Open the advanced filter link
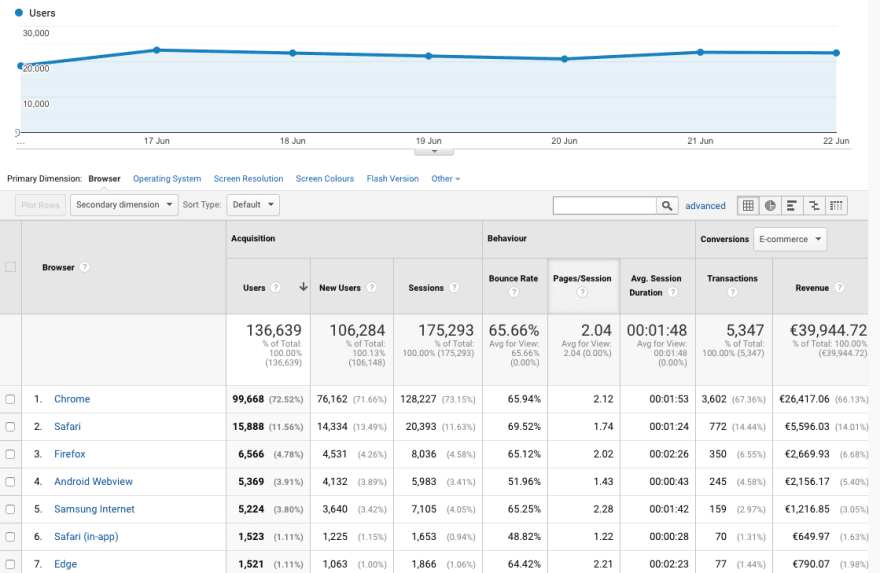 [x=705, y=206]
